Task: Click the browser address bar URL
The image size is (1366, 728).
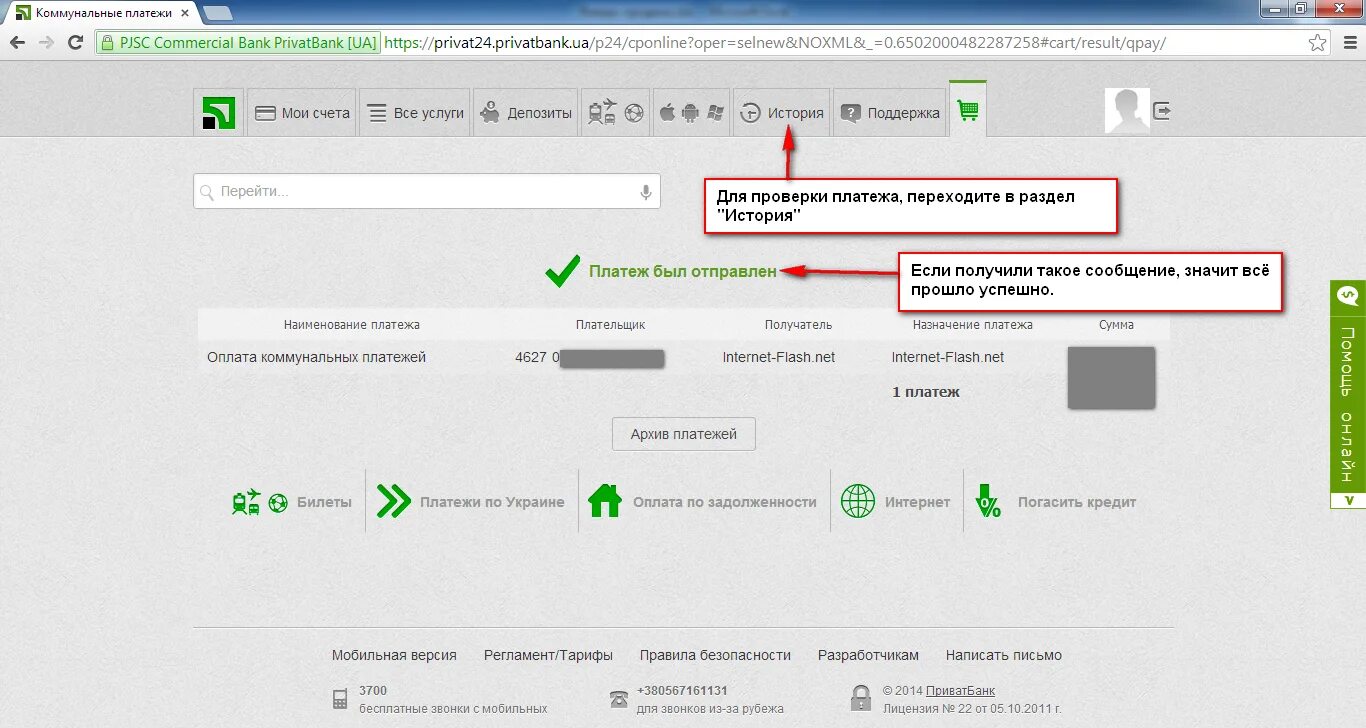Action: [x=775, y=43]
